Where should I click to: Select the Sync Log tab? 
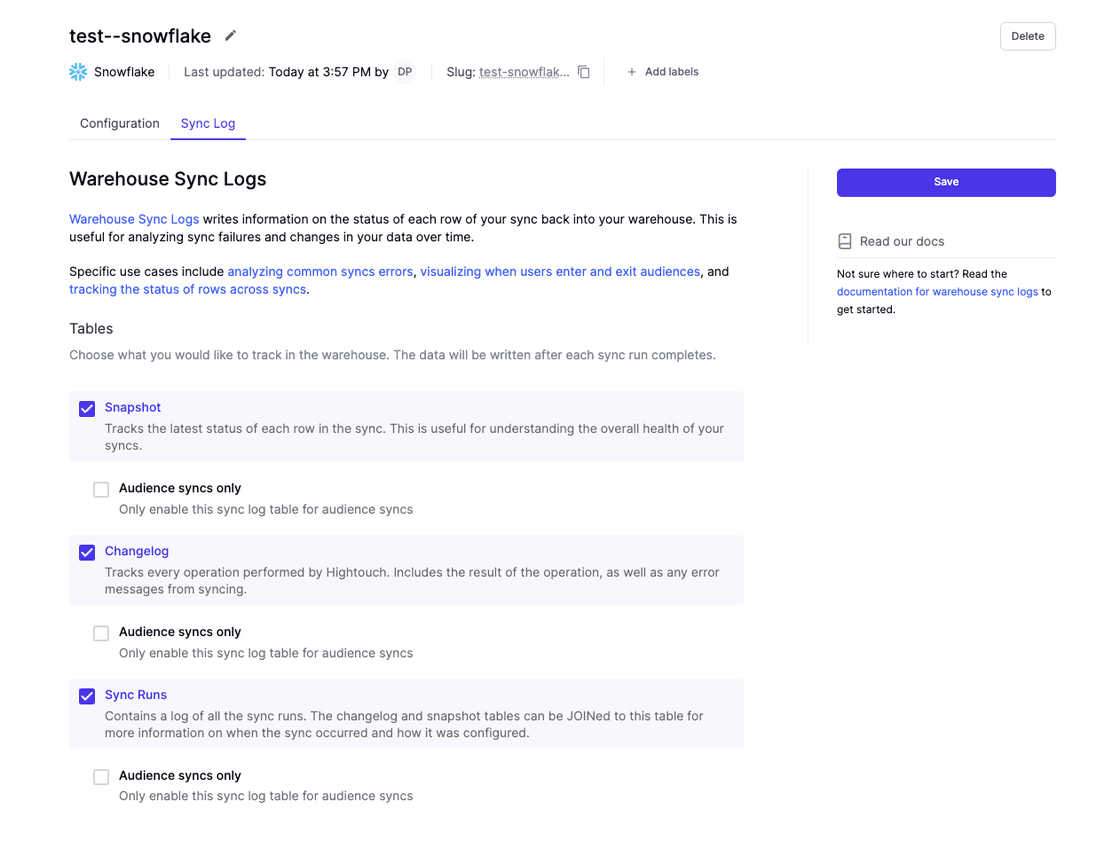click(208, 124)
